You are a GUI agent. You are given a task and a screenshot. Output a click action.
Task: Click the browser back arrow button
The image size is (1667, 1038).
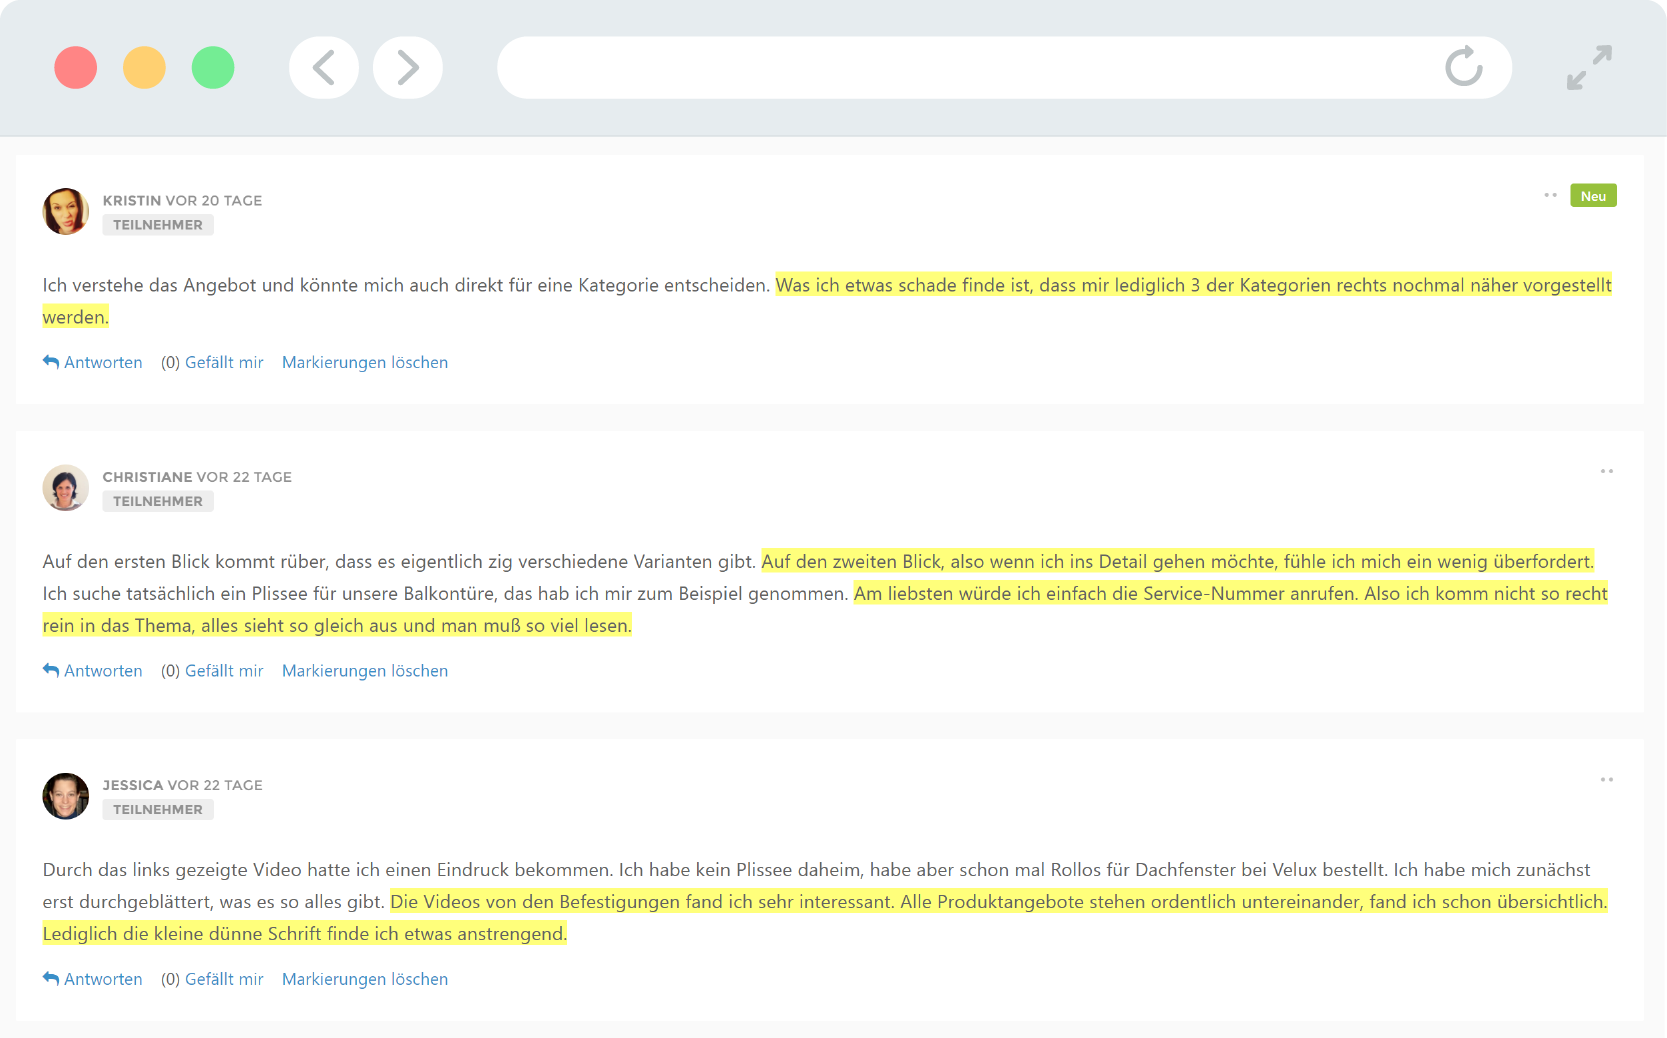[x=324, y=68]
